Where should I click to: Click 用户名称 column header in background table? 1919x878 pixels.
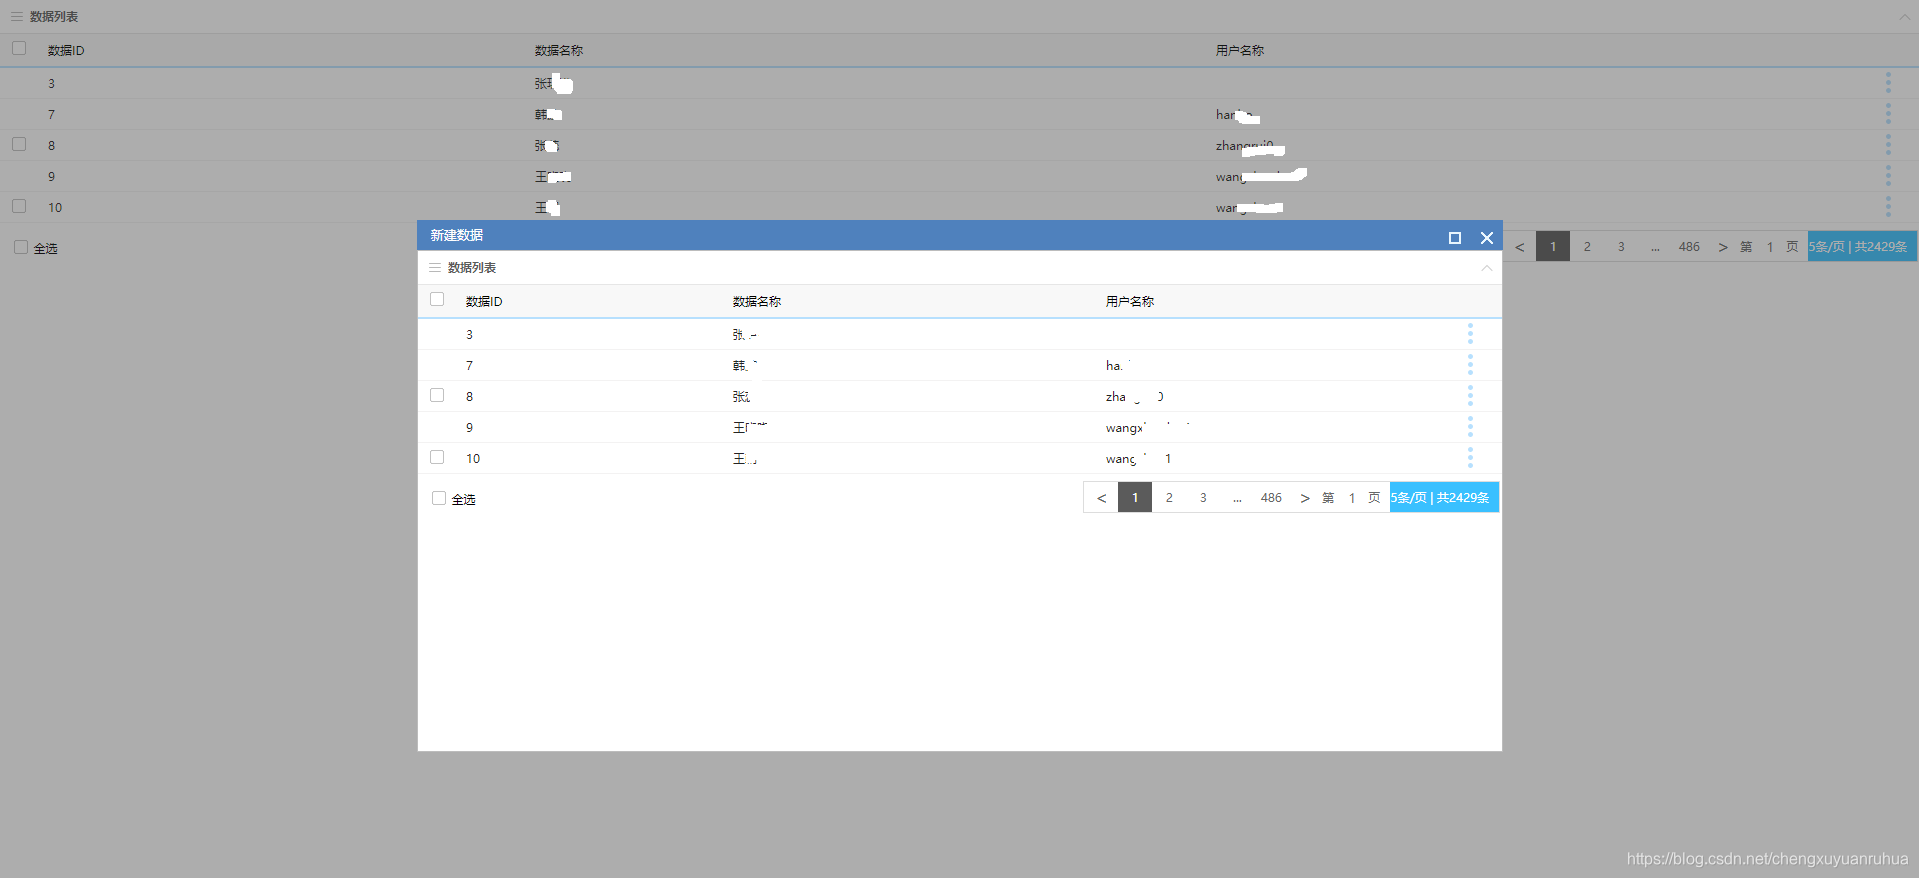pos(1240,50)
